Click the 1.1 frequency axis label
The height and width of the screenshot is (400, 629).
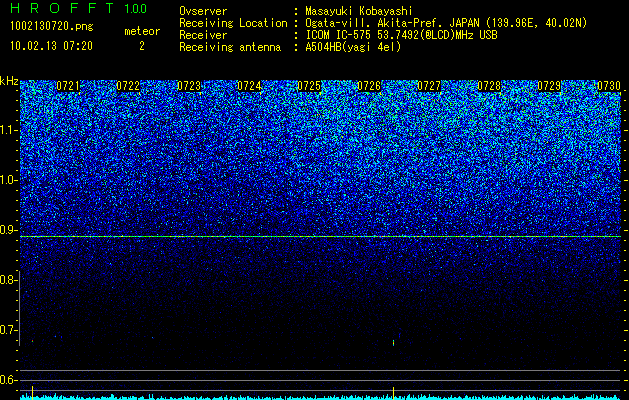coord(8,130)
